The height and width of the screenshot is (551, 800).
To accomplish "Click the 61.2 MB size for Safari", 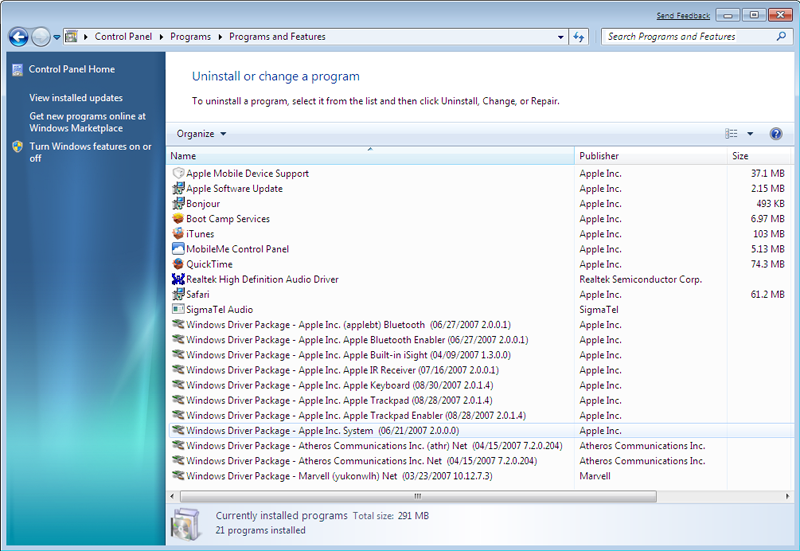I will (767, 294).
